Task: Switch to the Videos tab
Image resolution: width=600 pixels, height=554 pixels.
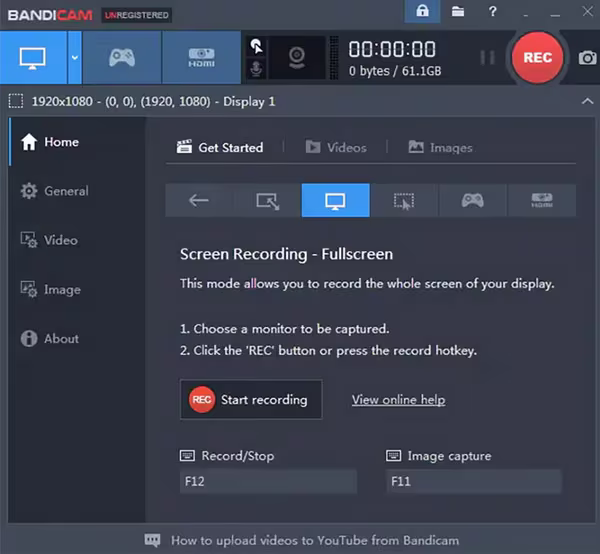Action: (x=336, y=147)
